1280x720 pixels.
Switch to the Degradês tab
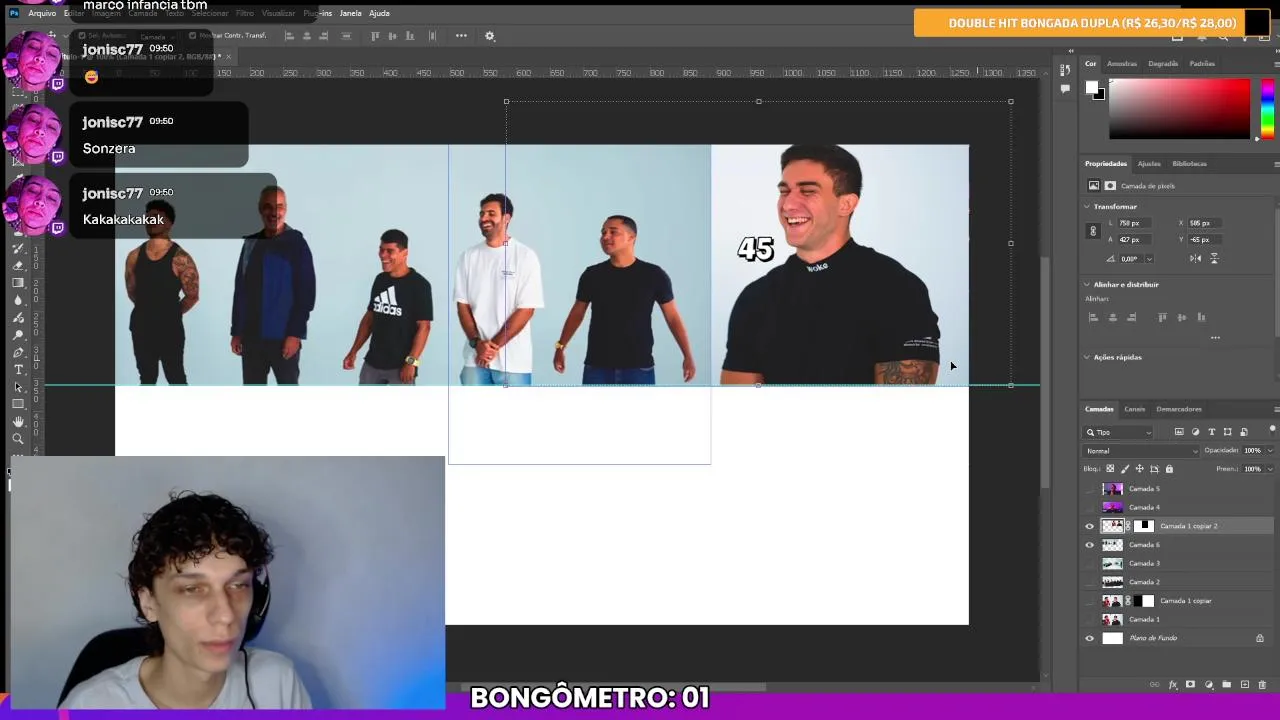[x=1163, y=64]
